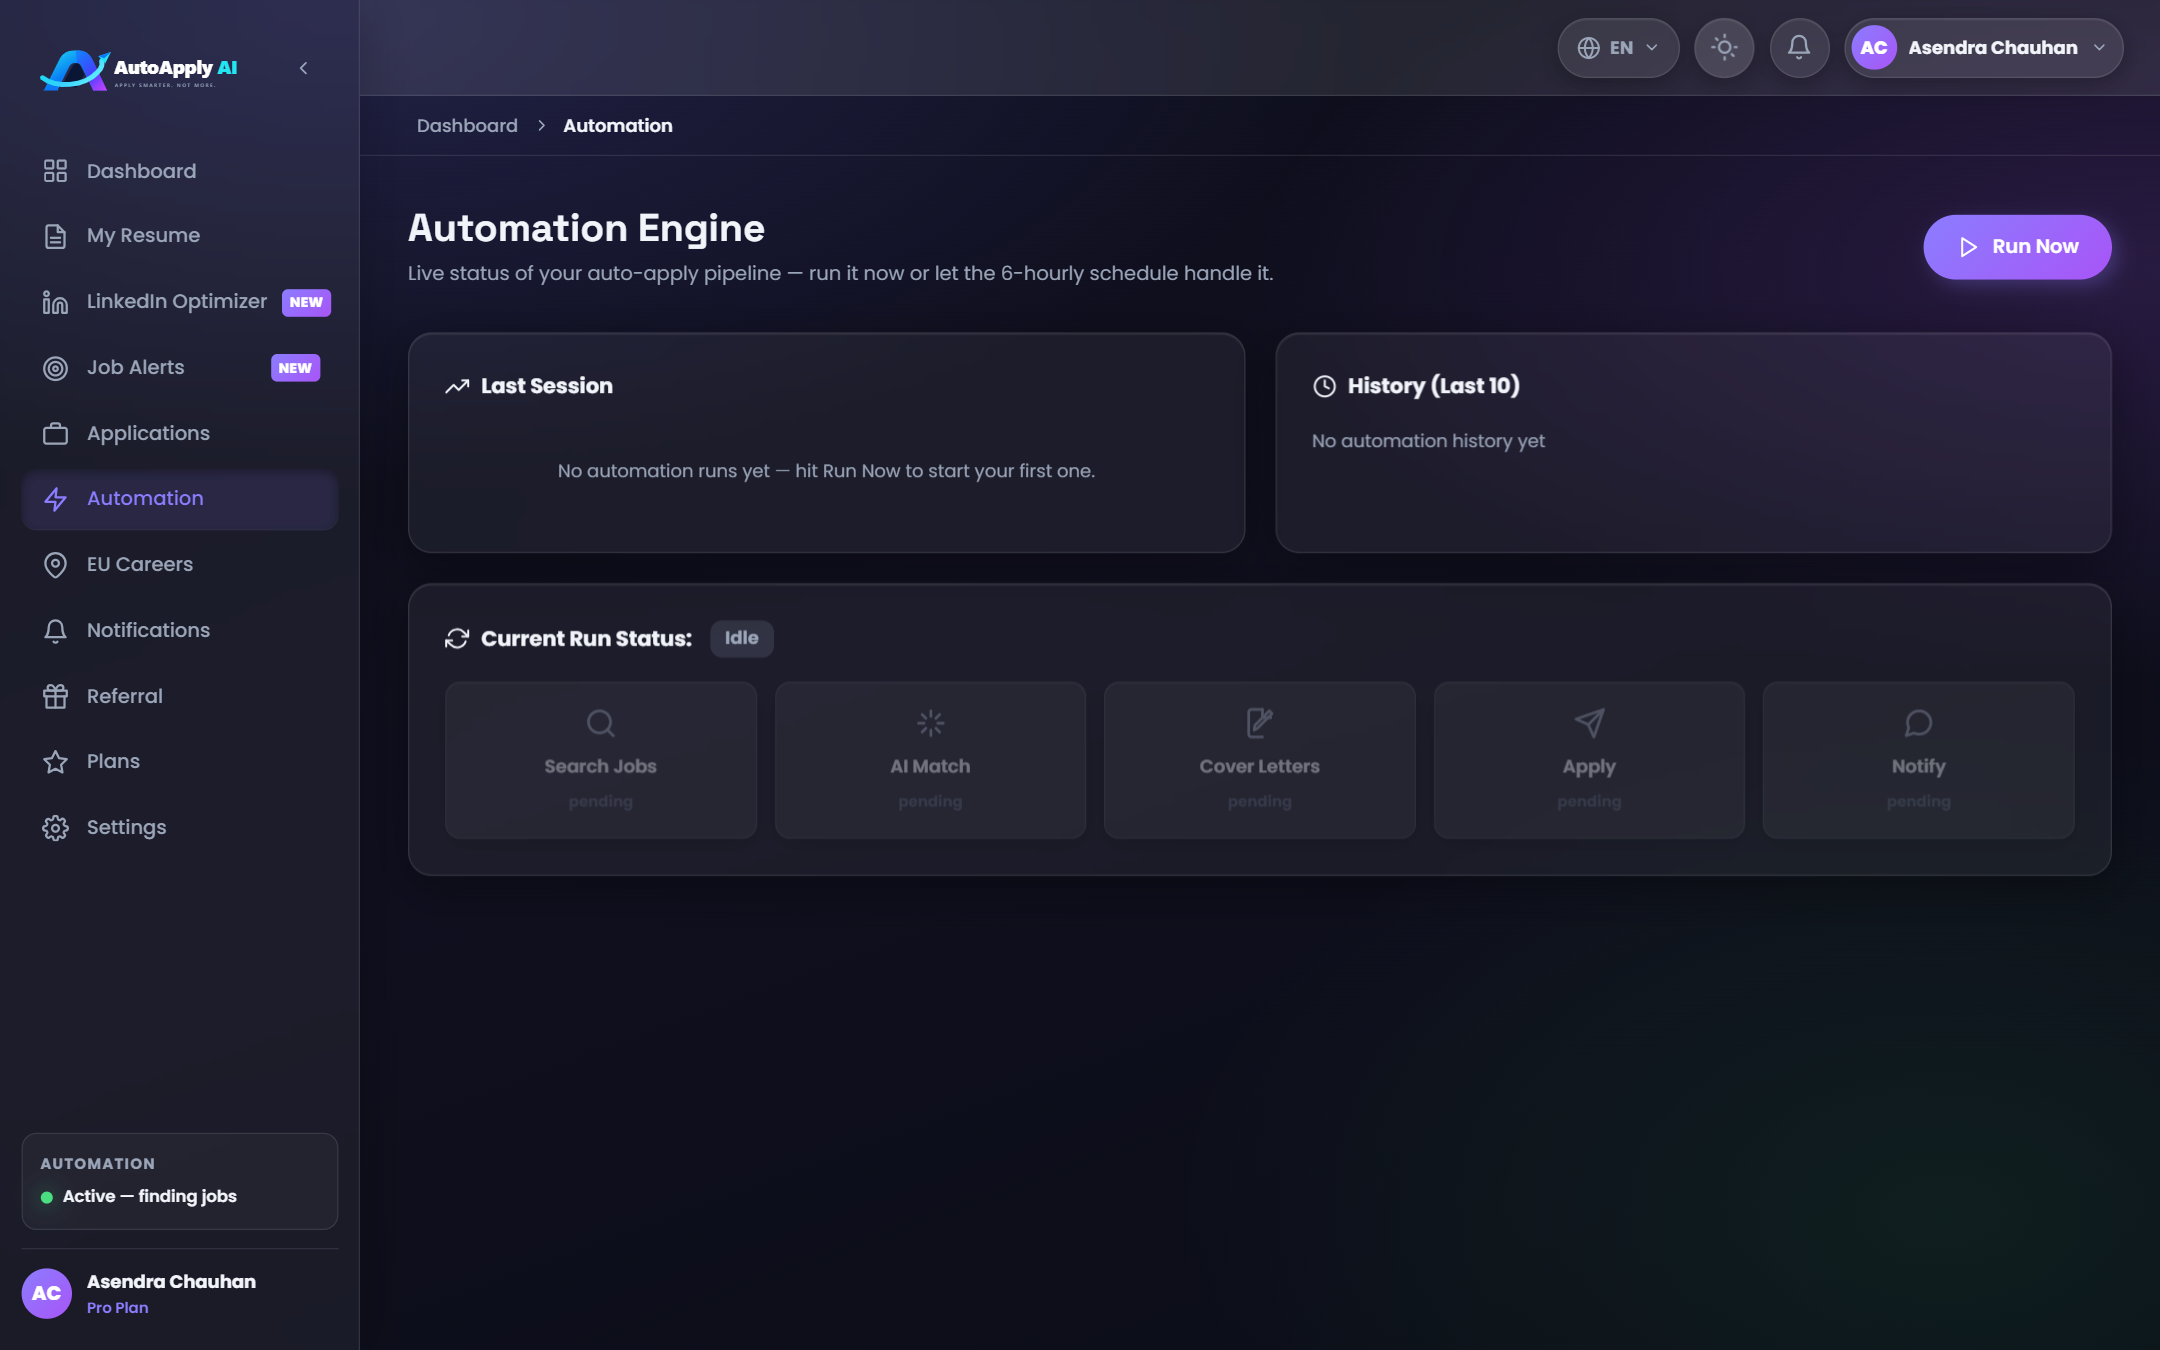Viewport: 2160px width, 1350px height.
Task: Select the Search Jobs step card
Action: click(x=601, y=760)
